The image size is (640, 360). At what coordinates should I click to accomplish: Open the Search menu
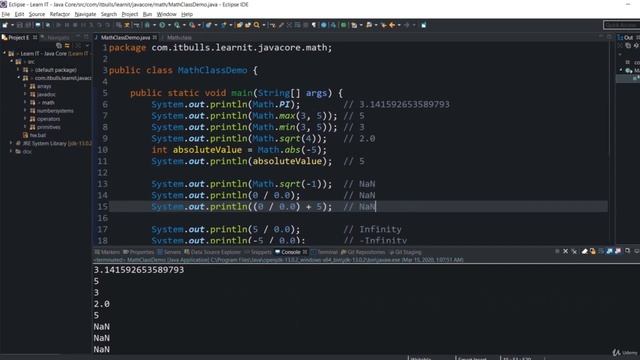(x=109, y=14)
